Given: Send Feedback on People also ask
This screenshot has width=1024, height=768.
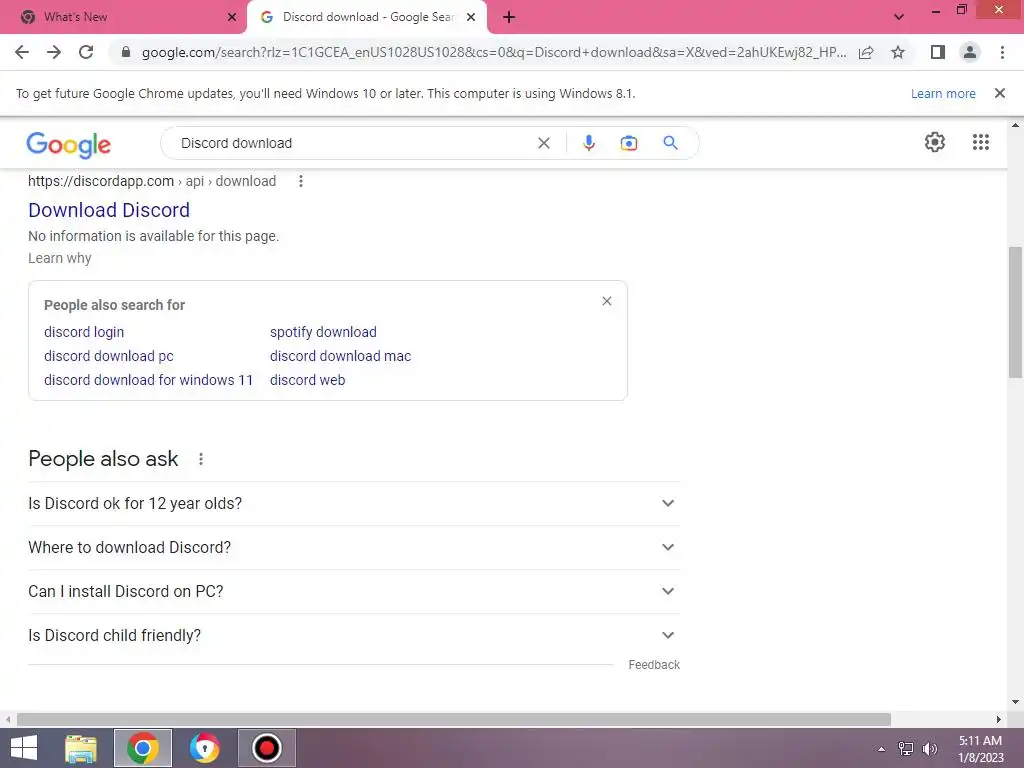Looking at the screenshot, I should pyautogui.click(x=654, y=665).
